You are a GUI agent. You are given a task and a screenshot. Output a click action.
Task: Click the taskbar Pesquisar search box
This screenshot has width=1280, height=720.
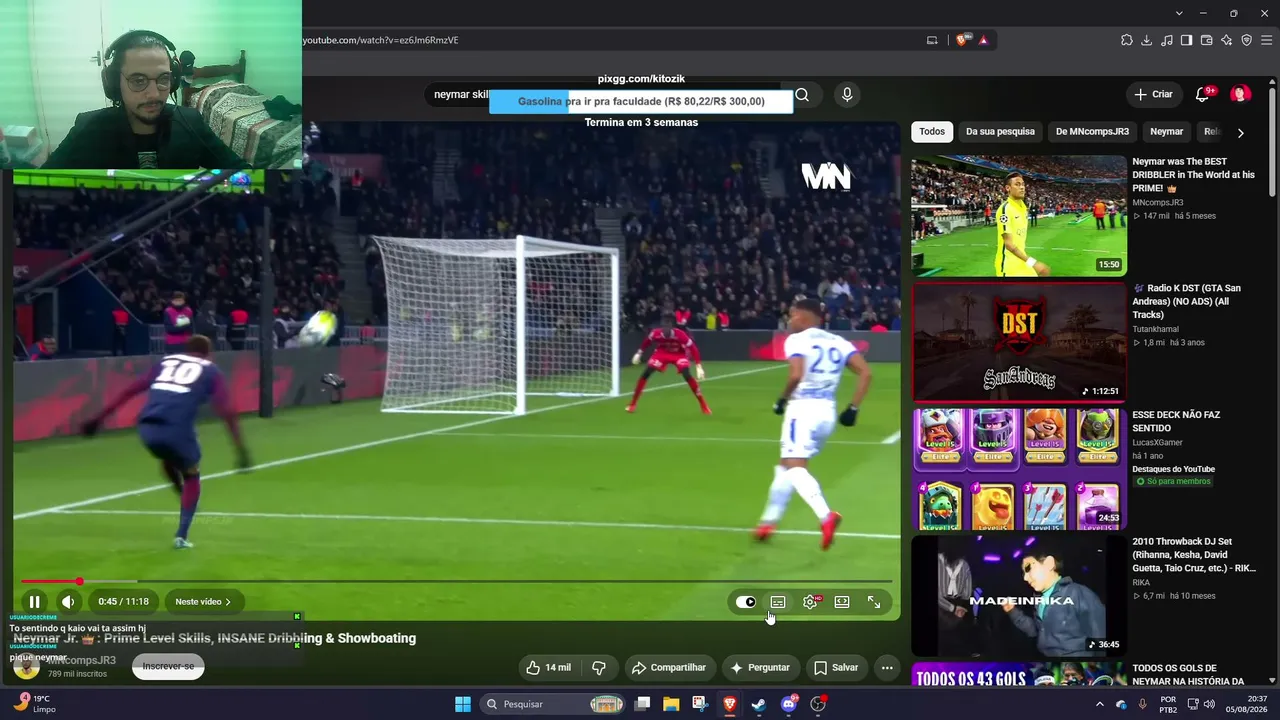pyautogui.click(x=553, y=704)
